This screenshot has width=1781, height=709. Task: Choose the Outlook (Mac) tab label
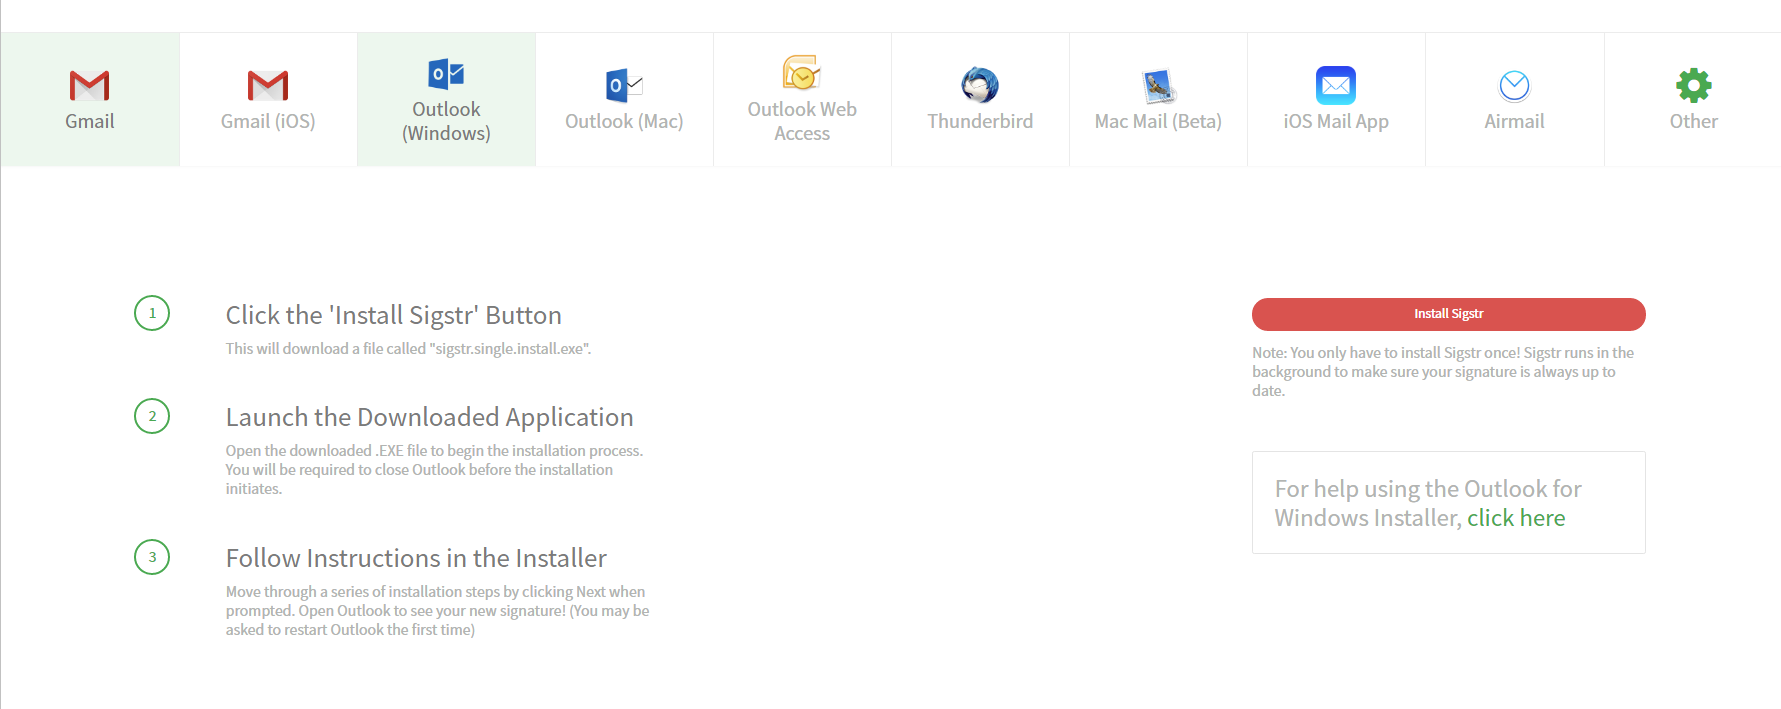624,121
